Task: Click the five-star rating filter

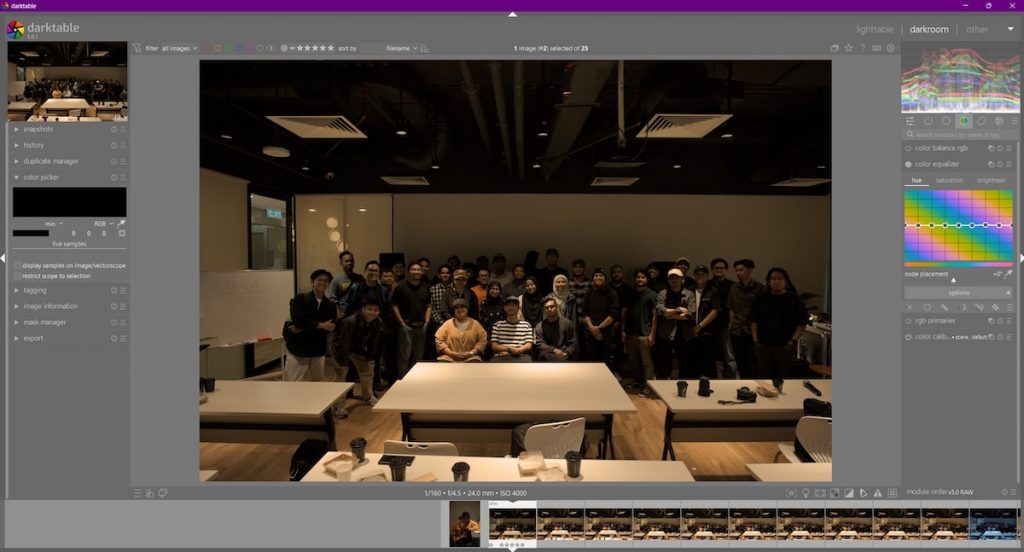Action: [330, 48]
